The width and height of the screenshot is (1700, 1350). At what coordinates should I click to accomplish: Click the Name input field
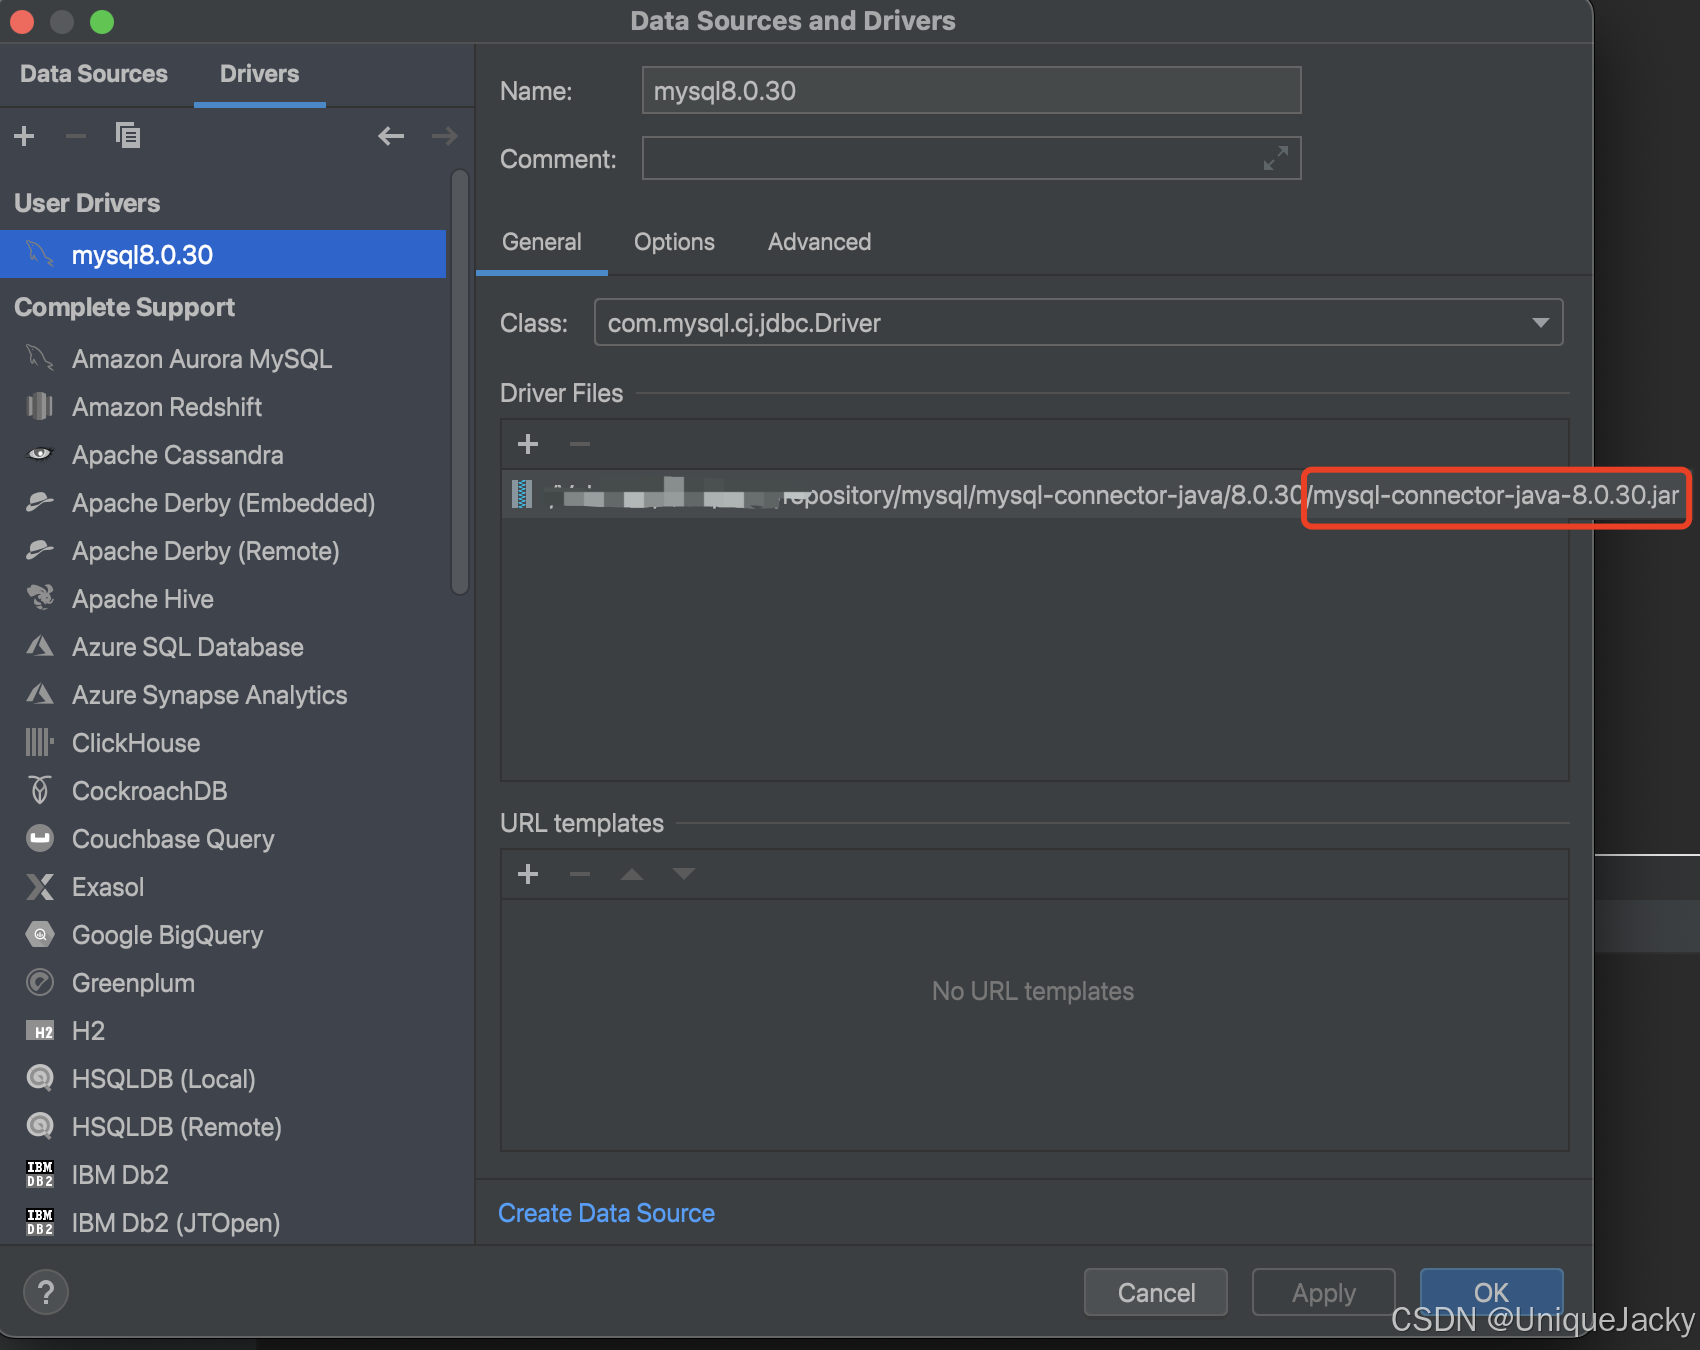pyautogui.click(x=971, y=90)
